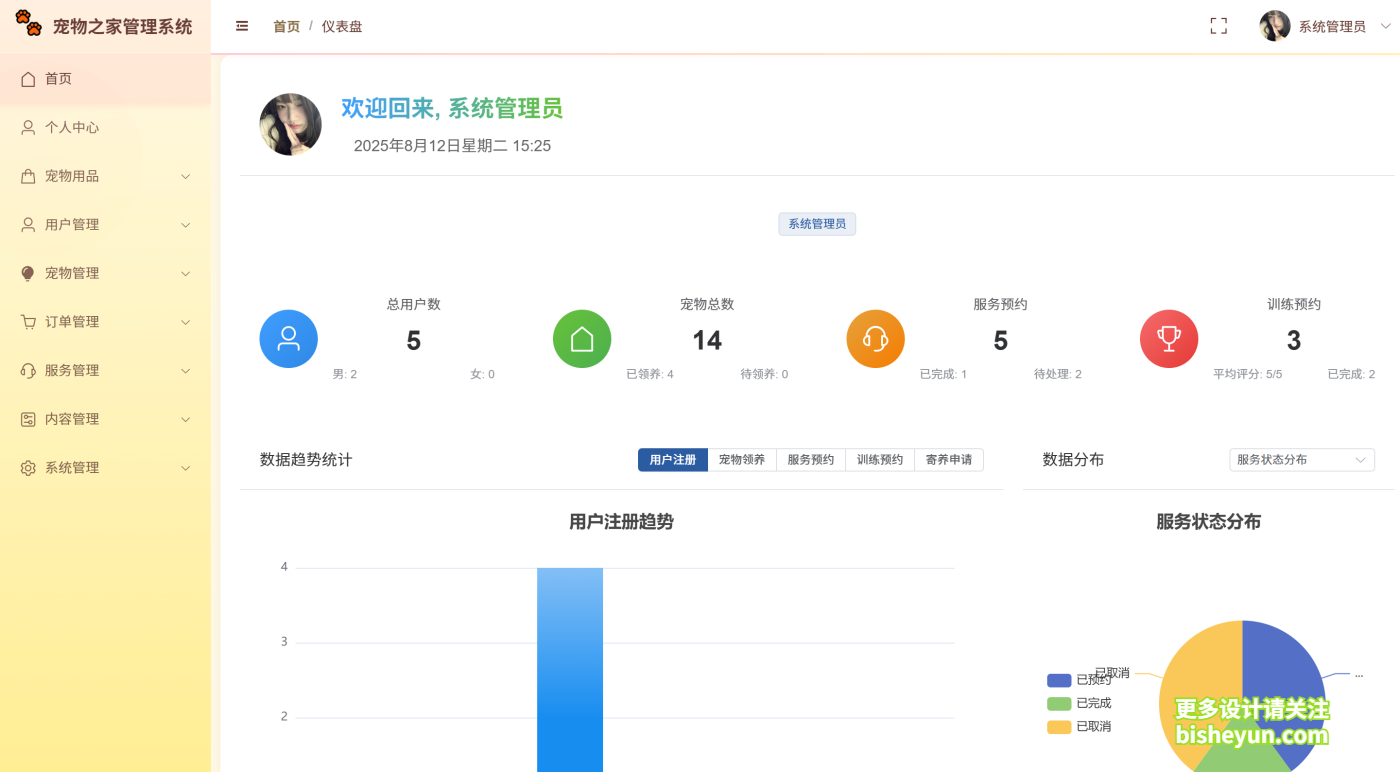Click the pet count value 14

coord(707,341)
